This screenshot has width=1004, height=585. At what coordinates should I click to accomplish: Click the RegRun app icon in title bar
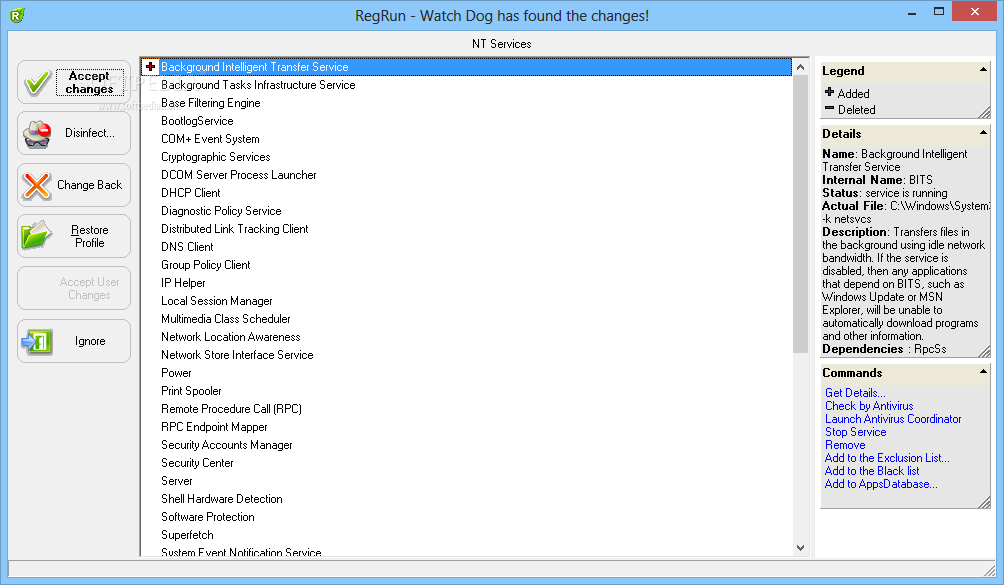17,15
